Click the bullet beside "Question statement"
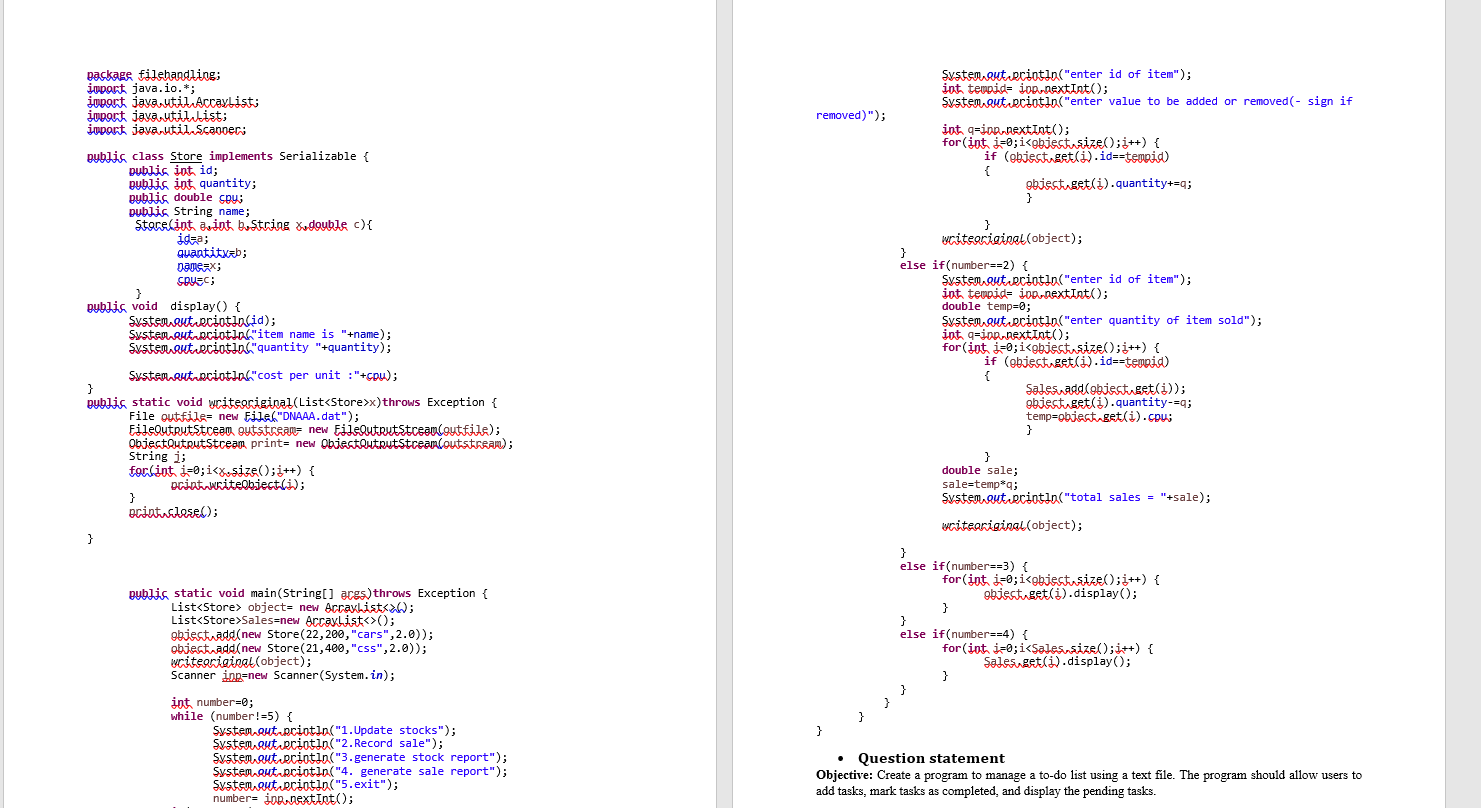 click(839, 758)
